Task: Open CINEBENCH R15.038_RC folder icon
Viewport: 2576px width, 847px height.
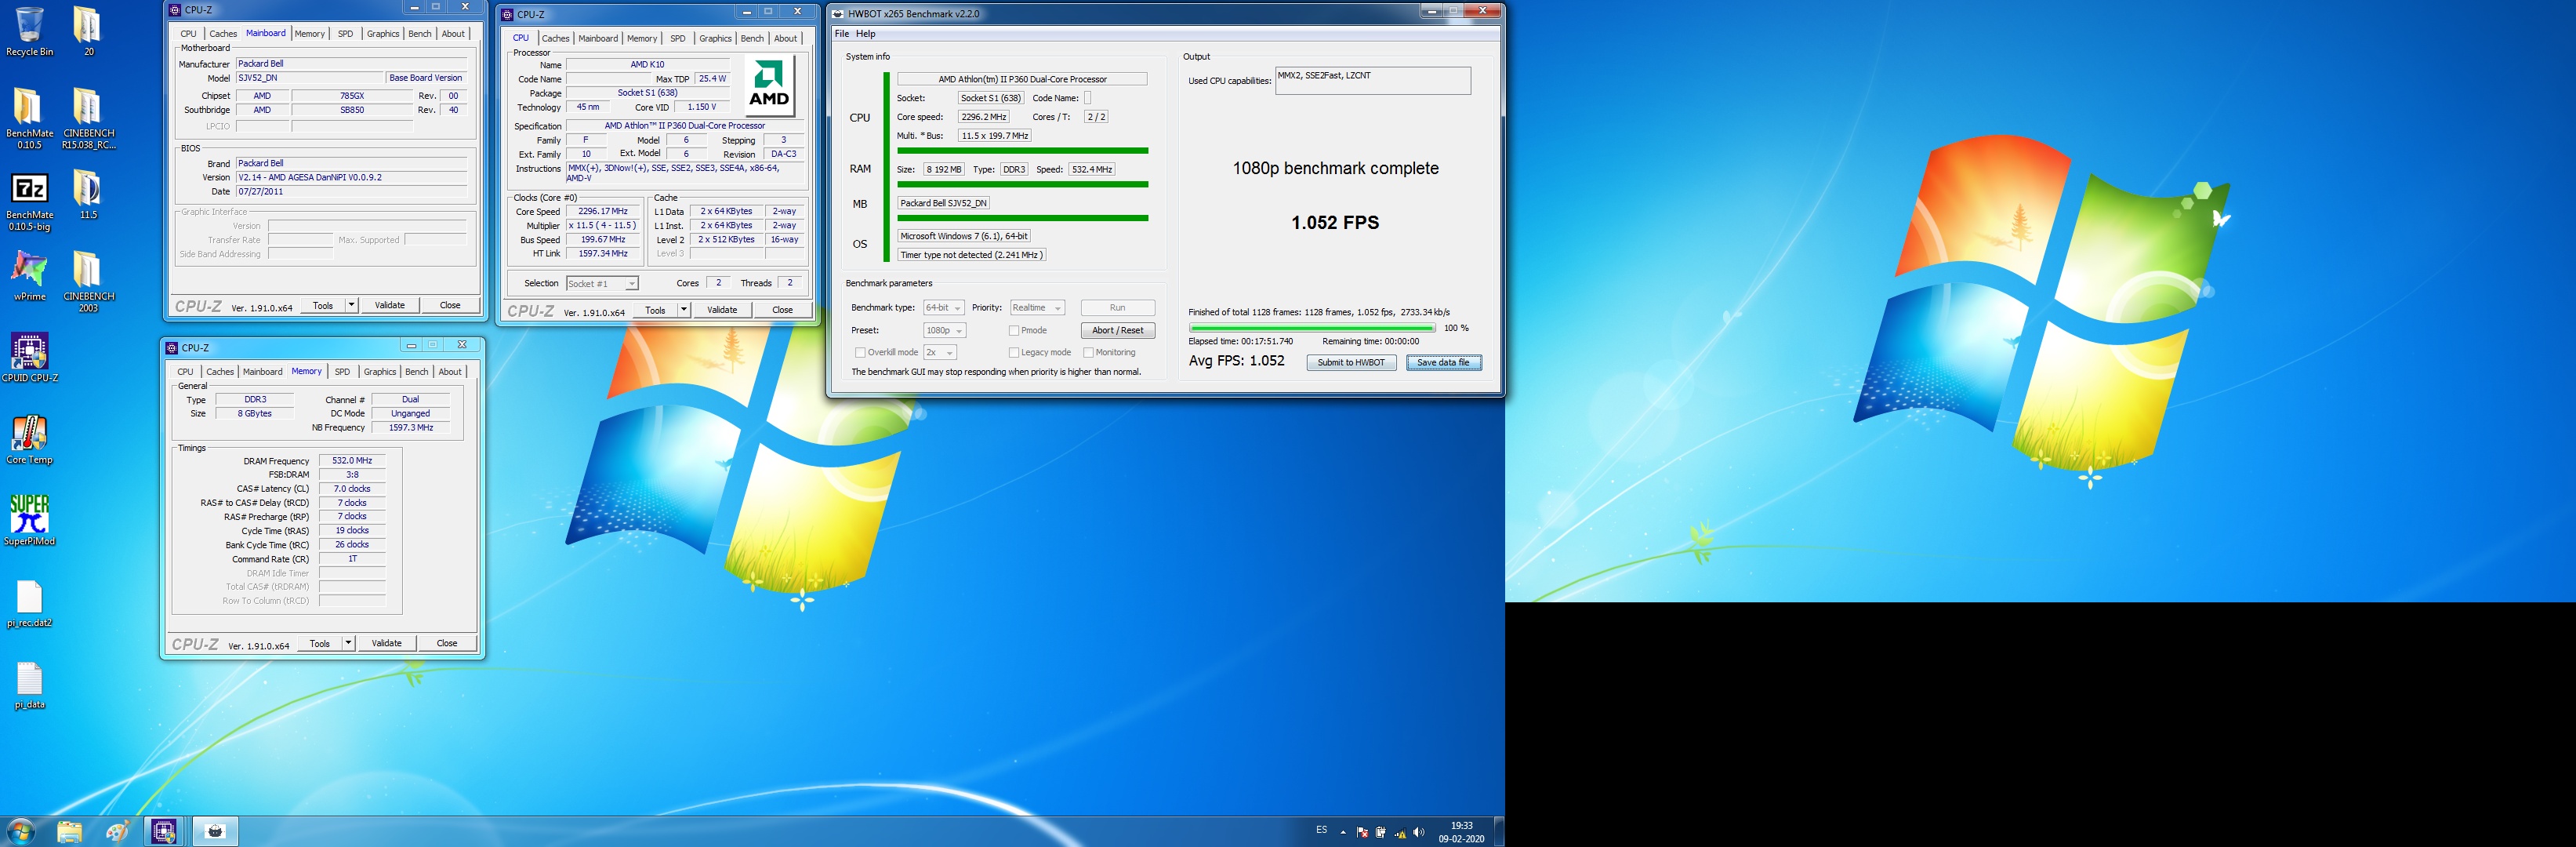Action: click(88, 118)
